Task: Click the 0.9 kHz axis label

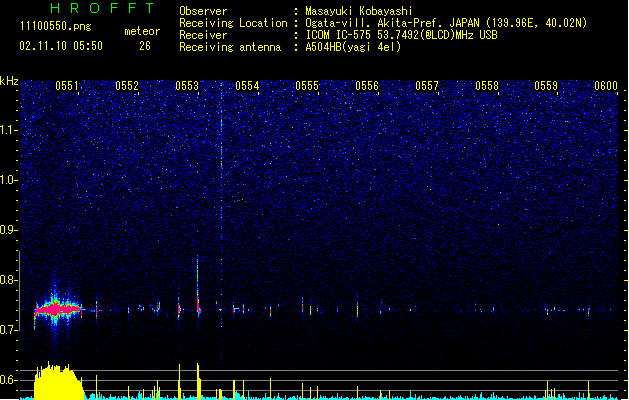Action: click(9, 230)
